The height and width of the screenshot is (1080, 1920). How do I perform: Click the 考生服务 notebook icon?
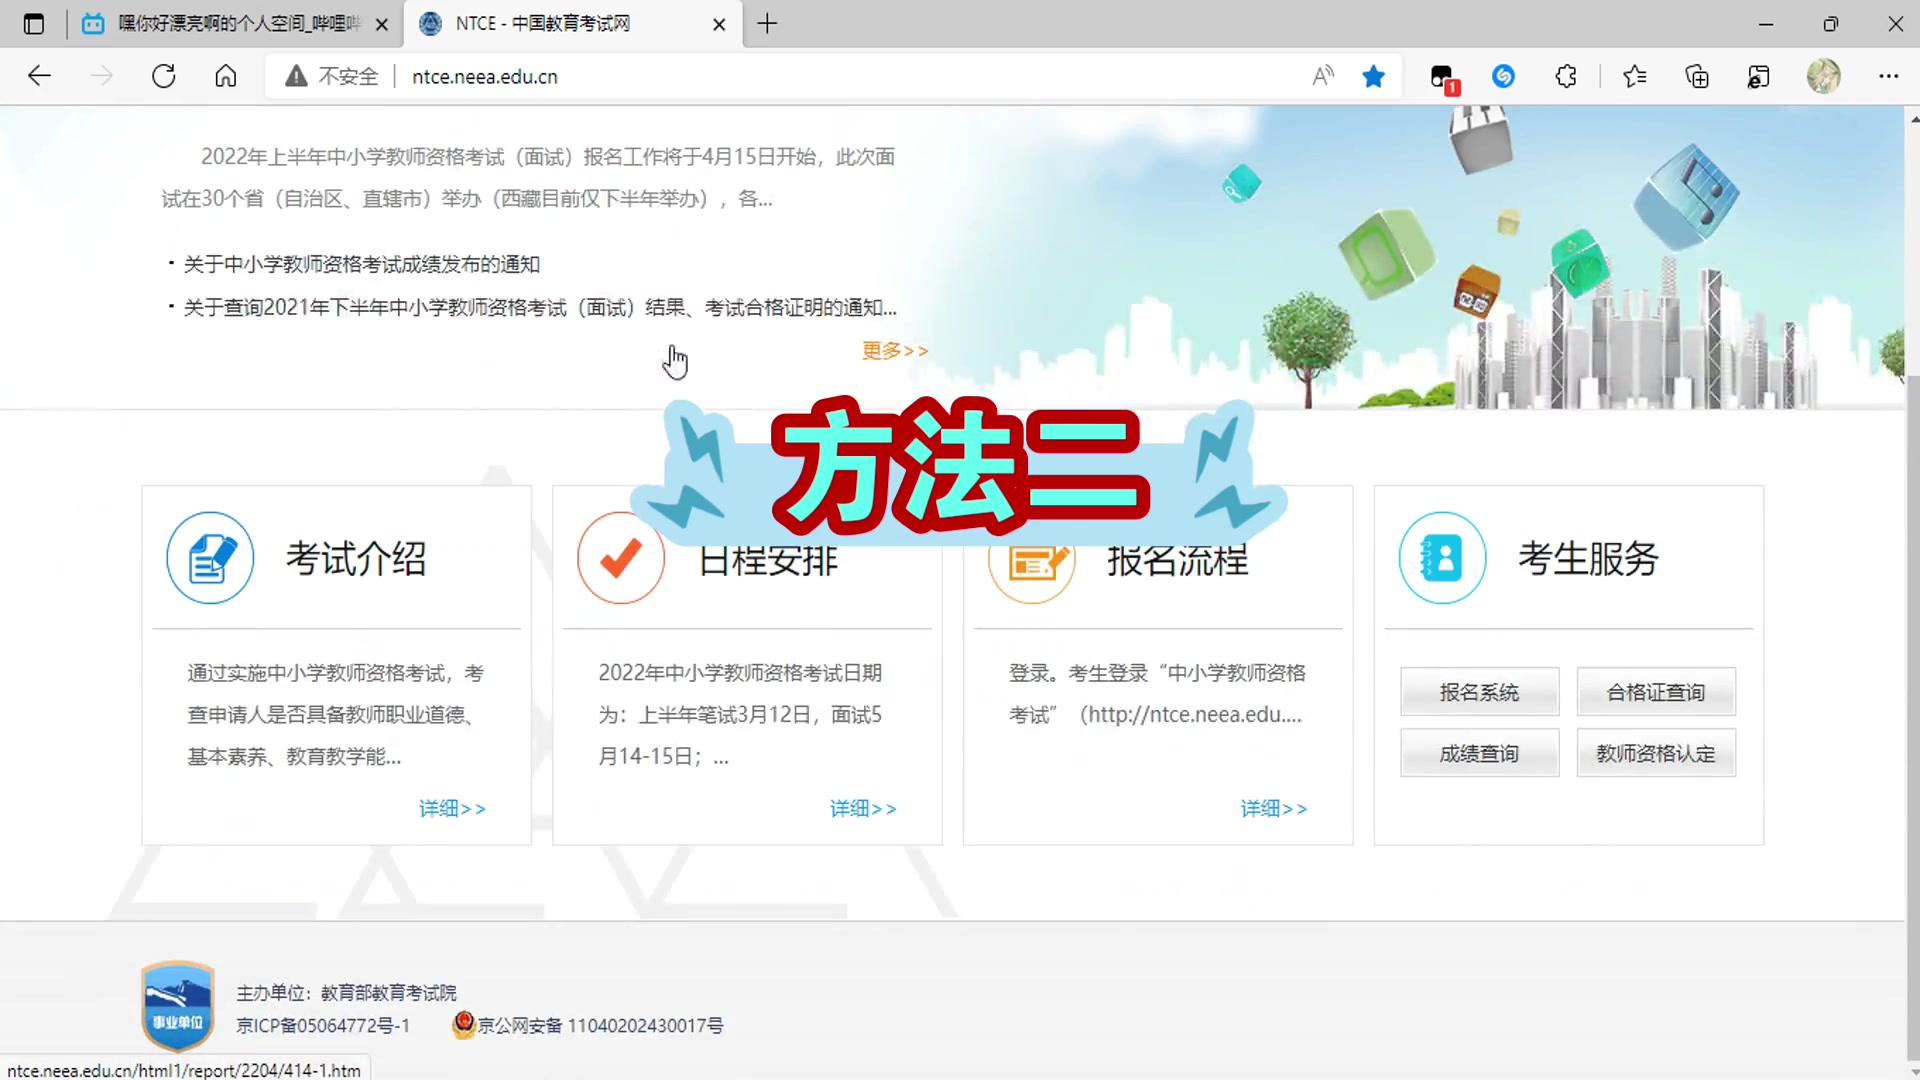pyautogui.click(x=1442, y=558)
